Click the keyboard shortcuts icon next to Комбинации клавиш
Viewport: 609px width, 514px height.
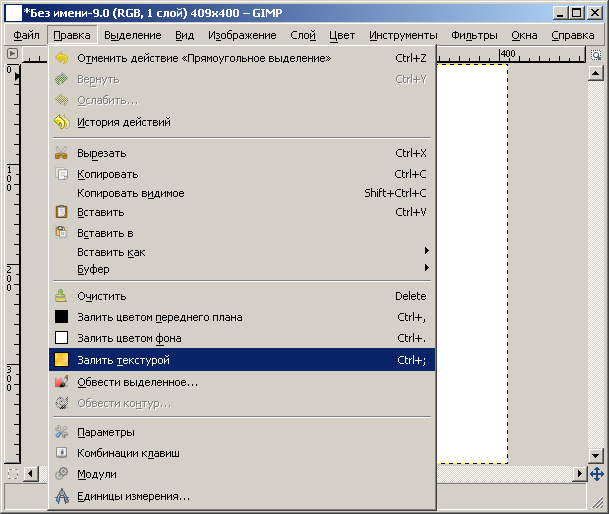[x=61, y=453]
